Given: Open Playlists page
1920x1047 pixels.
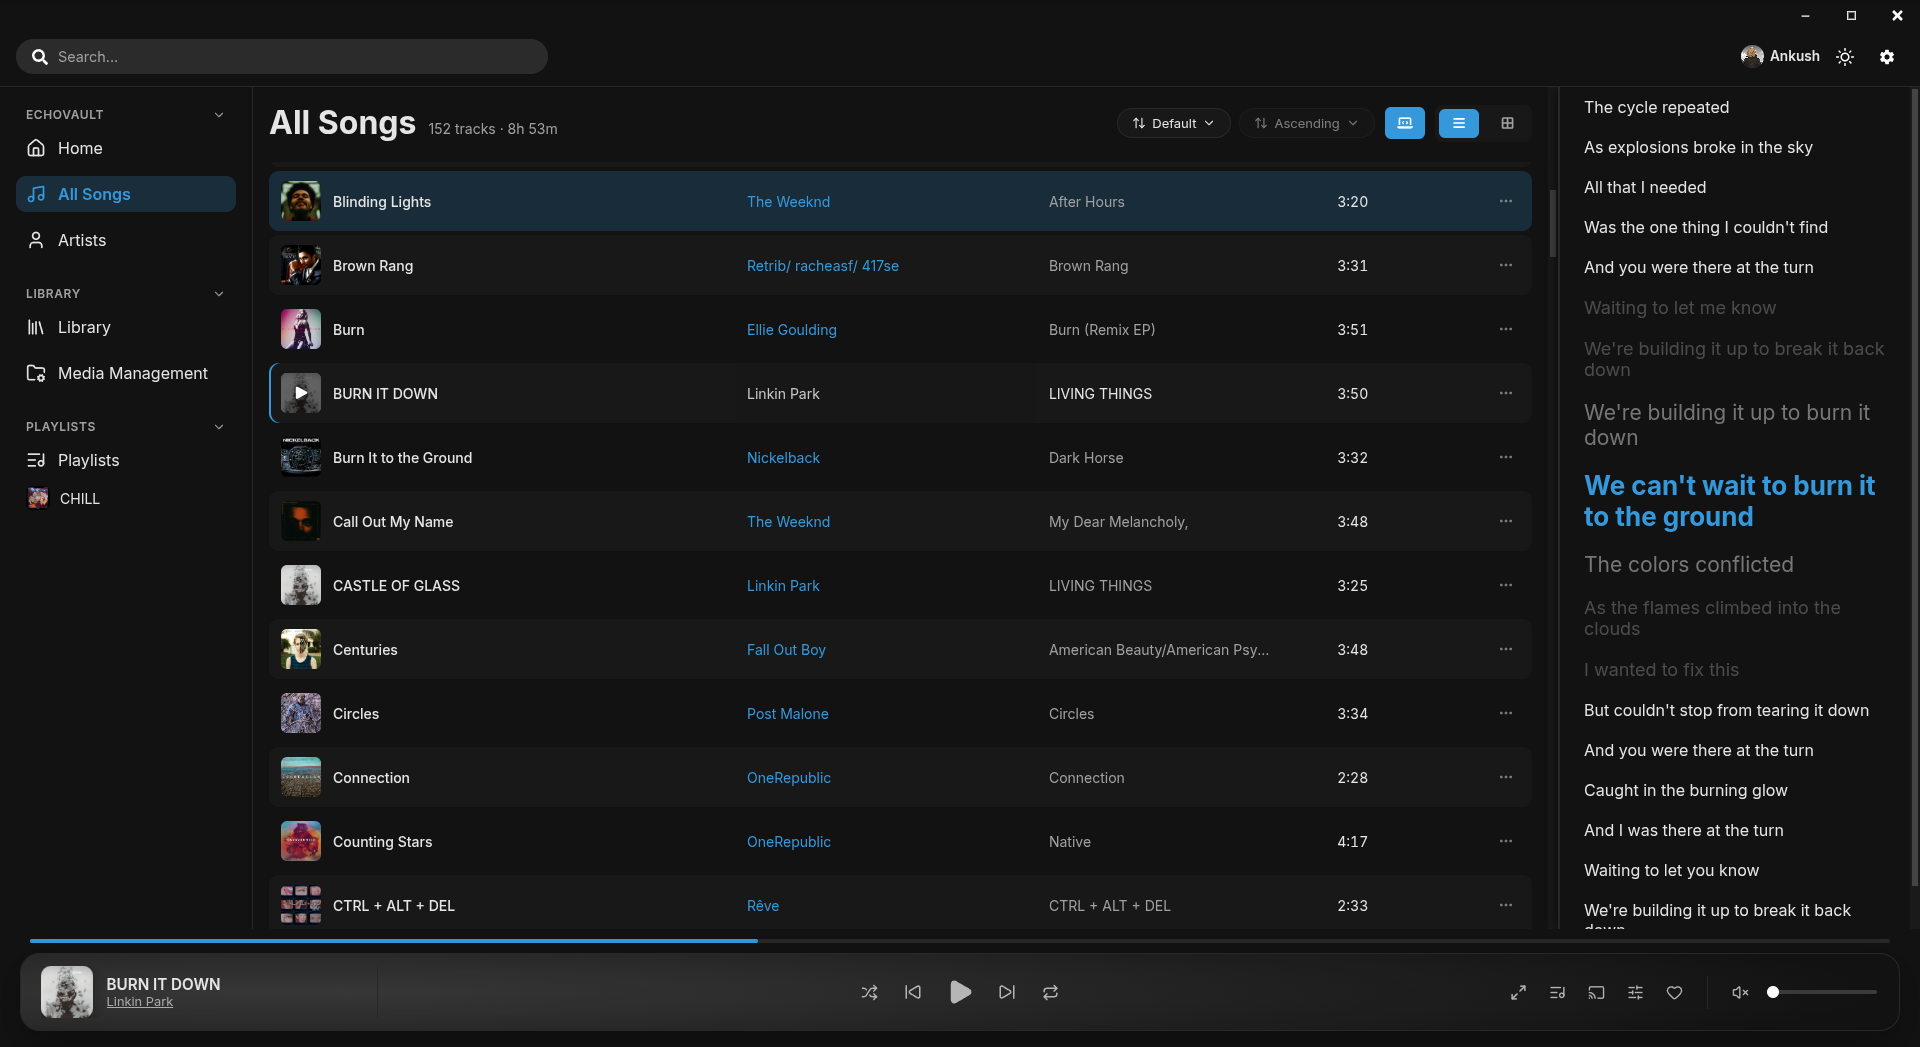Looking at the screenshot, I should tap(126, 460).
